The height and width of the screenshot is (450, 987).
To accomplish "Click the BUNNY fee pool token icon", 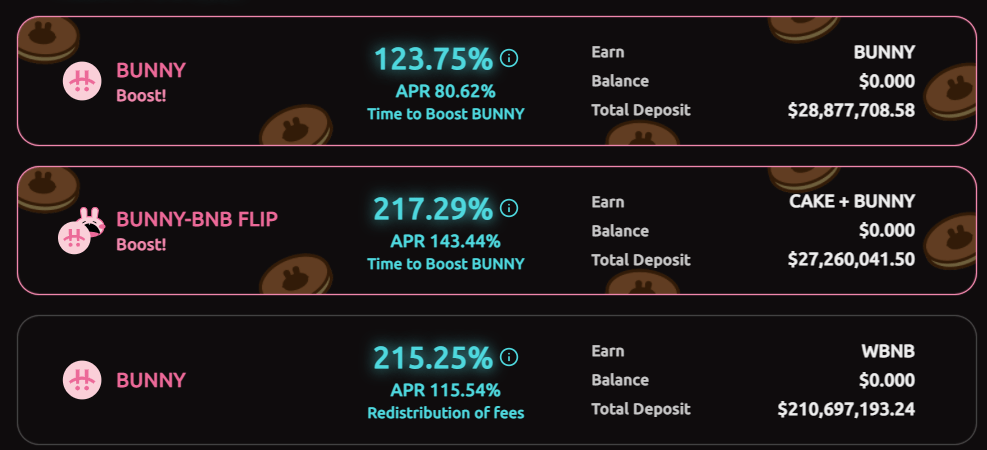I will pyautogui.click(x=82, y=380).
